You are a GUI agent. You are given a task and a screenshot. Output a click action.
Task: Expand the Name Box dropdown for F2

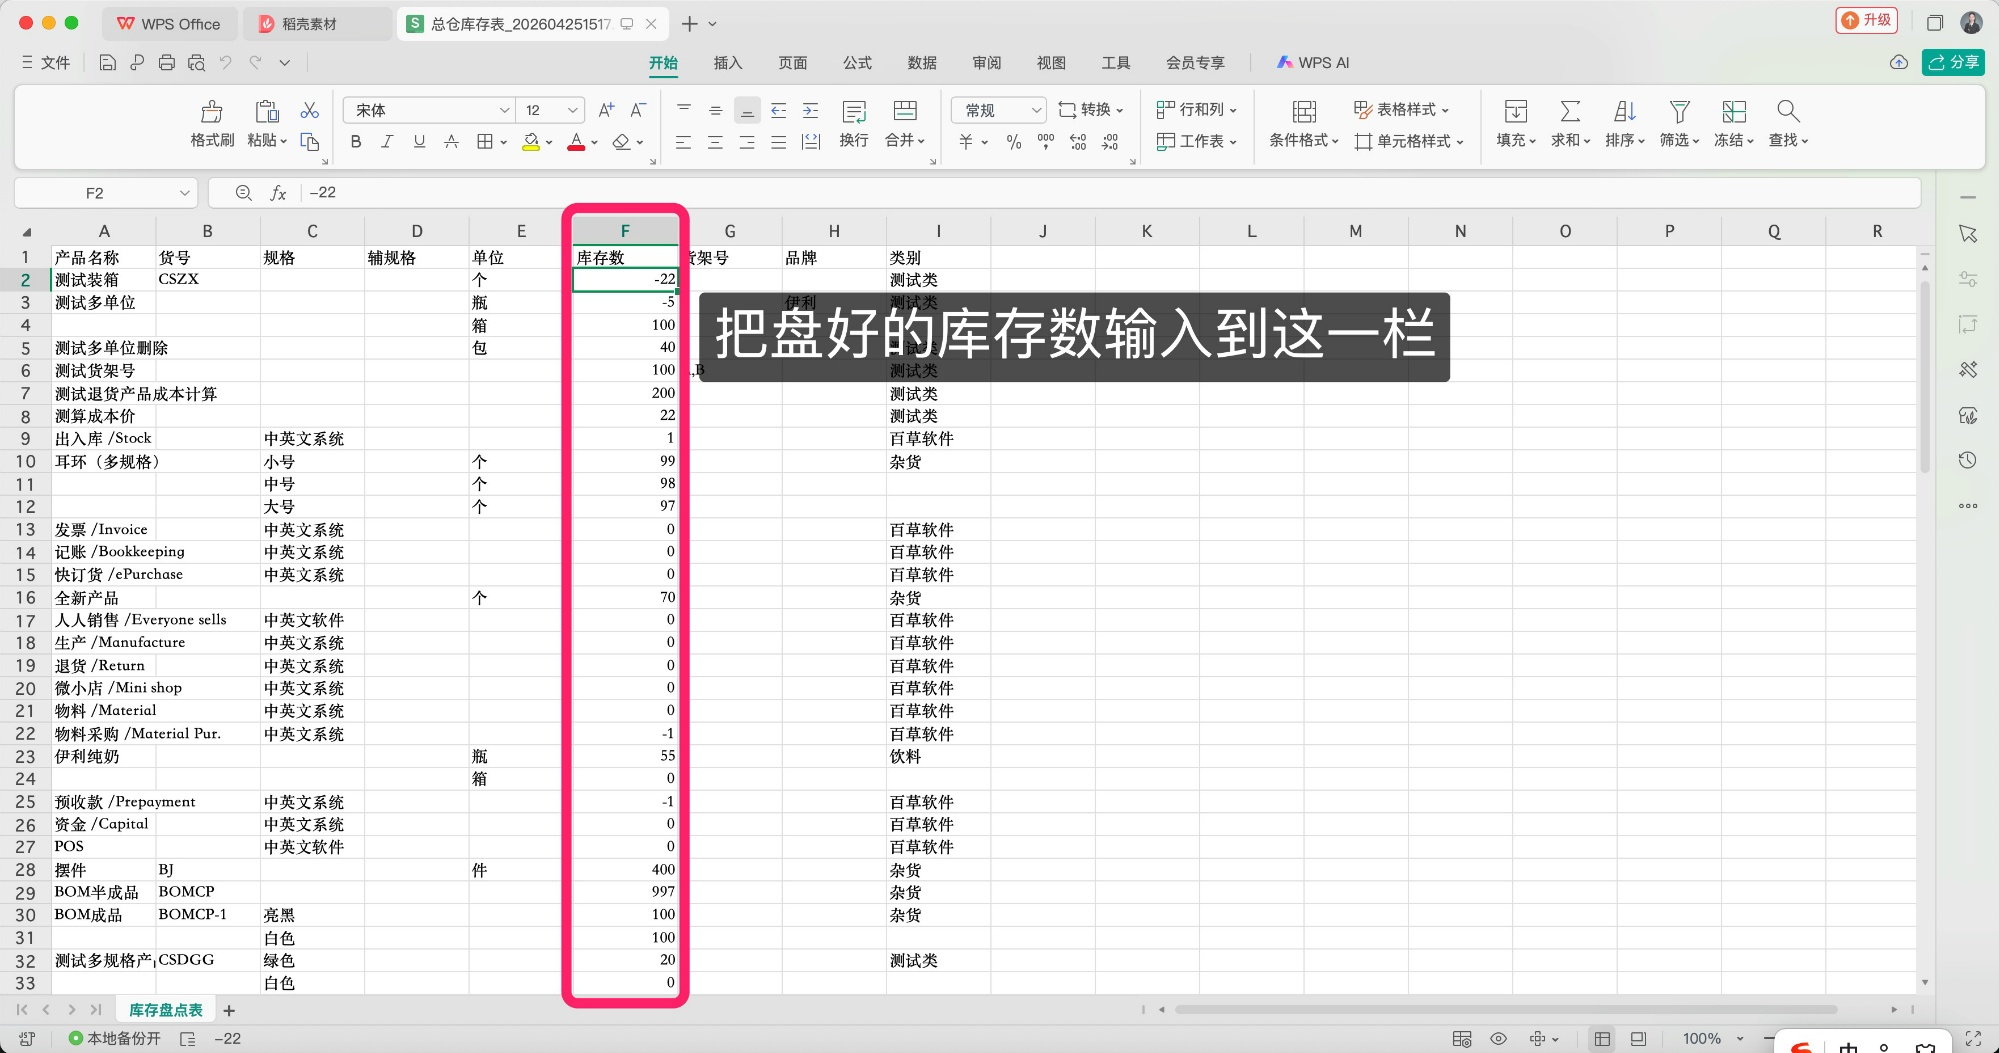pos(185,193)
